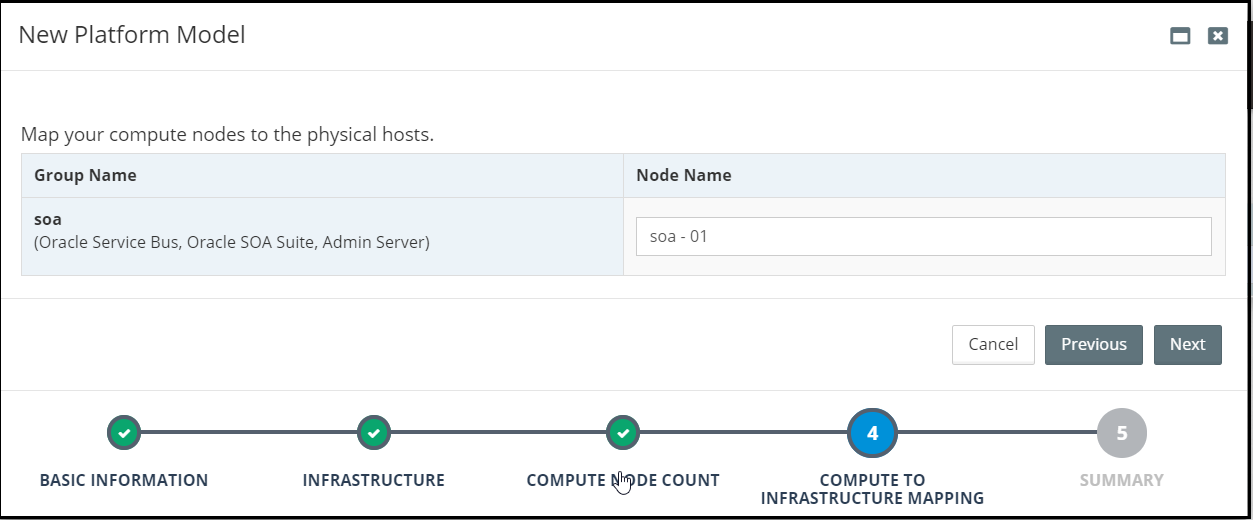Go to the Summary step label

(1121, 480)
